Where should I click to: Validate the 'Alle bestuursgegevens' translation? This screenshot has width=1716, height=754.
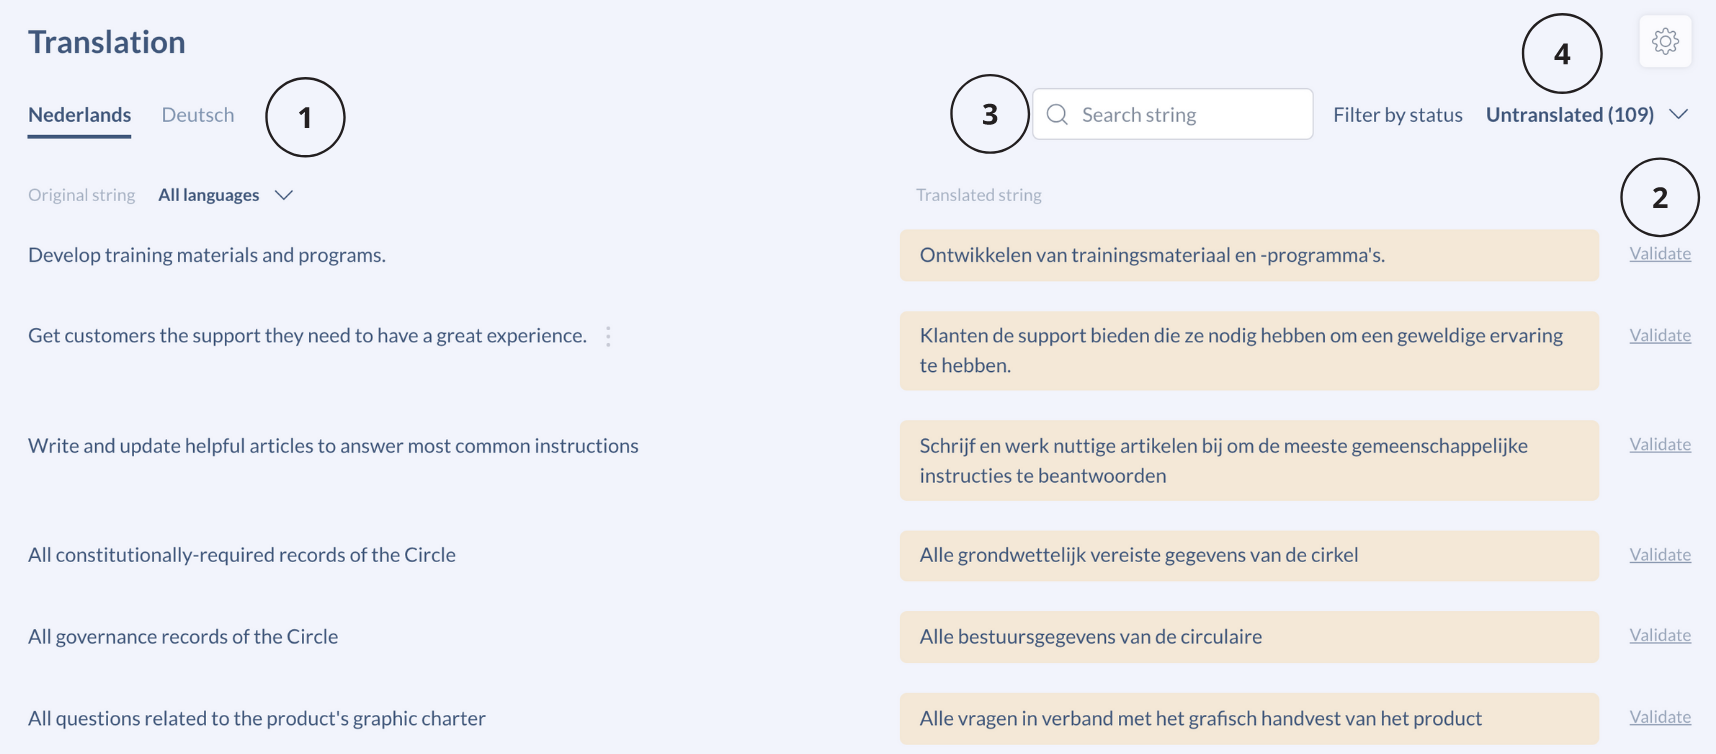(x=1660, y=636)
